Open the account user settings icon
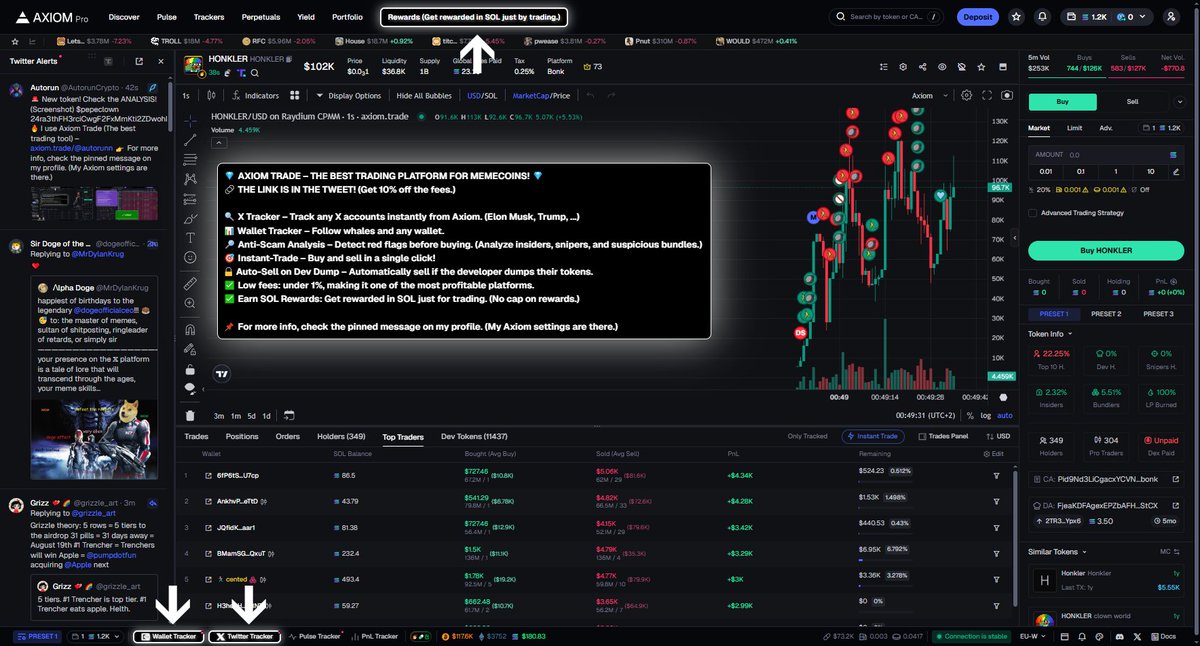The height and width of the screenshot is (646, 1200). click(x=1172, y=17)
